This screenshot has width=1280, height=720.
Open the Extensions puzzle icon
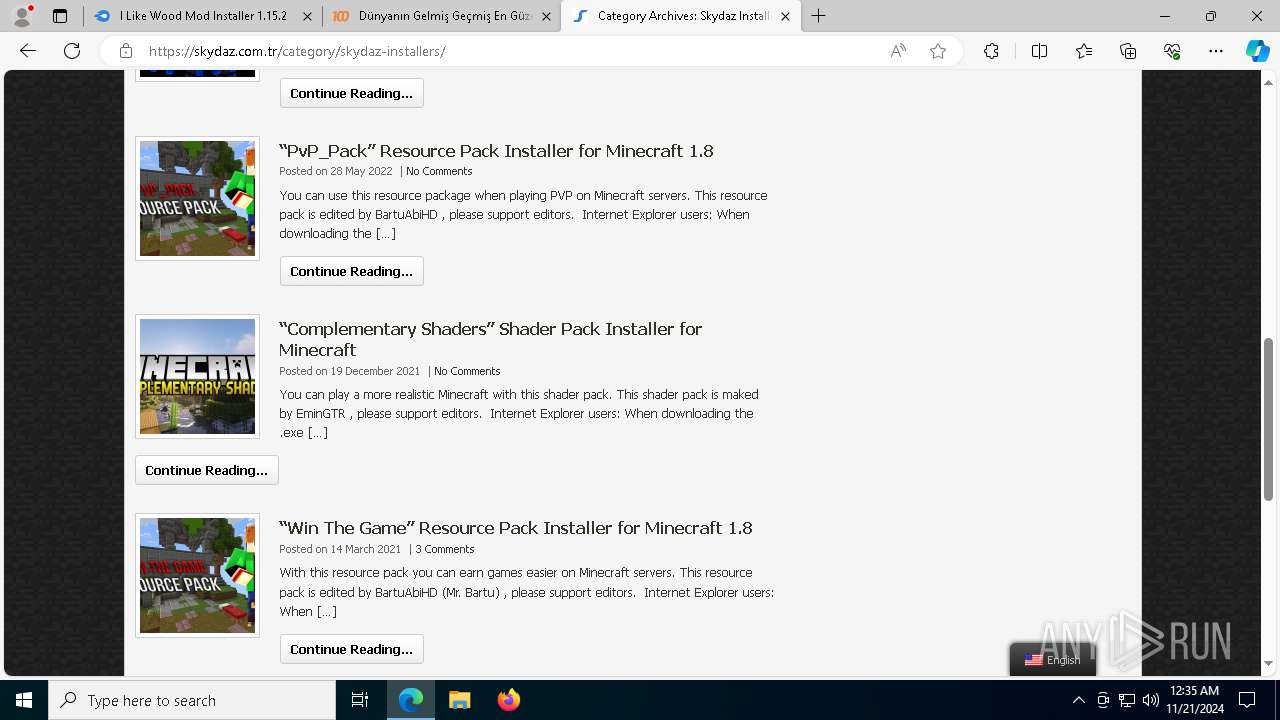click(991, 51)
